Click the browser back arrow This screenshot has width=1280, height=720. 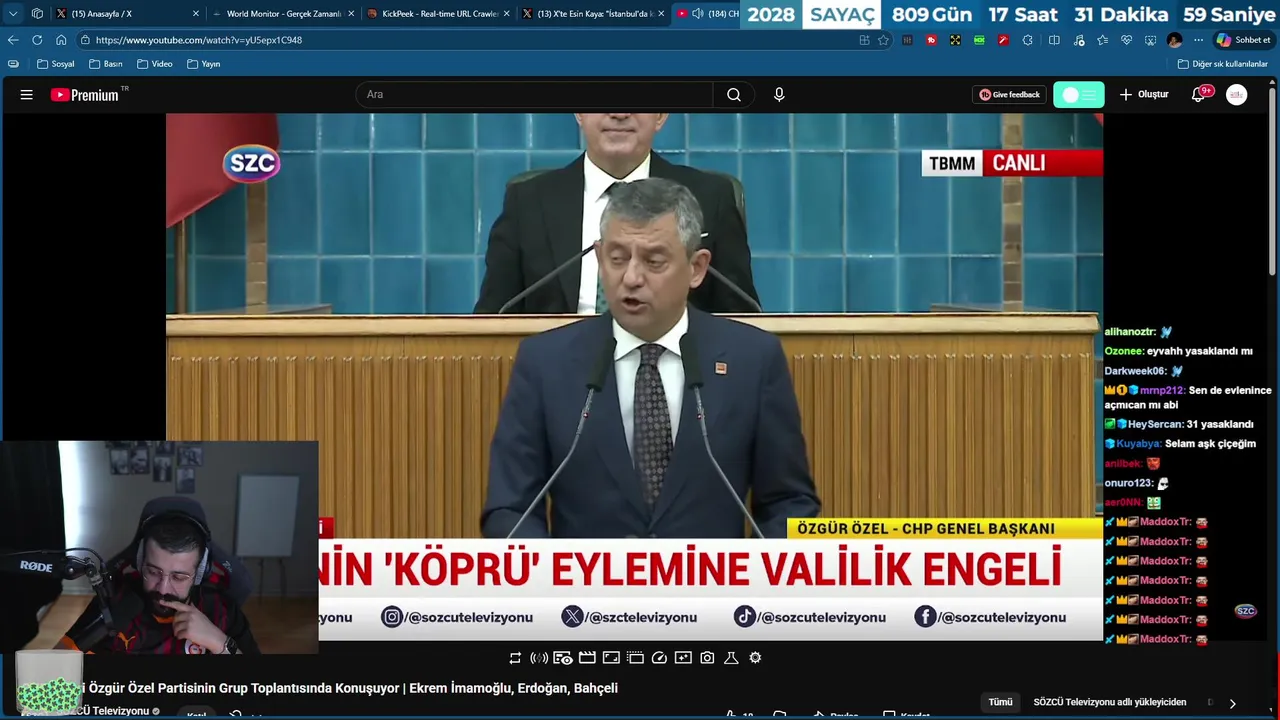point(13,40)
